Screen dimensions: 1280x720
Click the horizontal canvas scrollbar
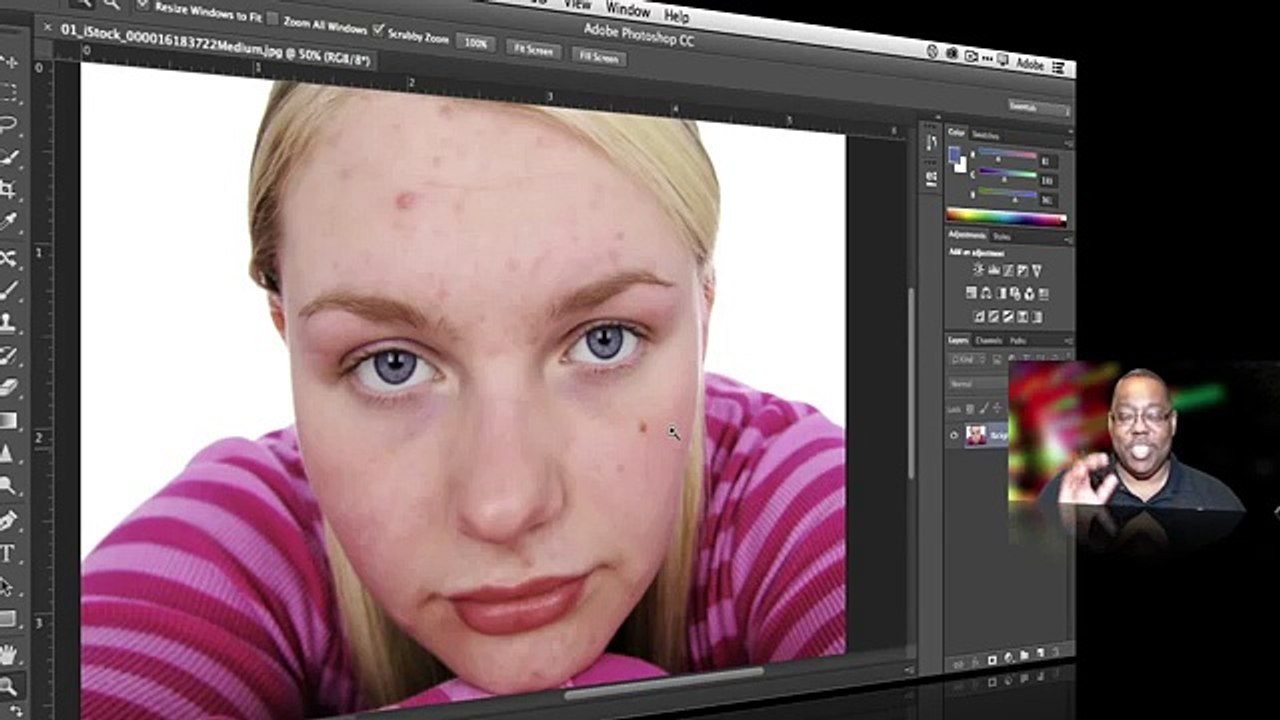coord(664,685)
